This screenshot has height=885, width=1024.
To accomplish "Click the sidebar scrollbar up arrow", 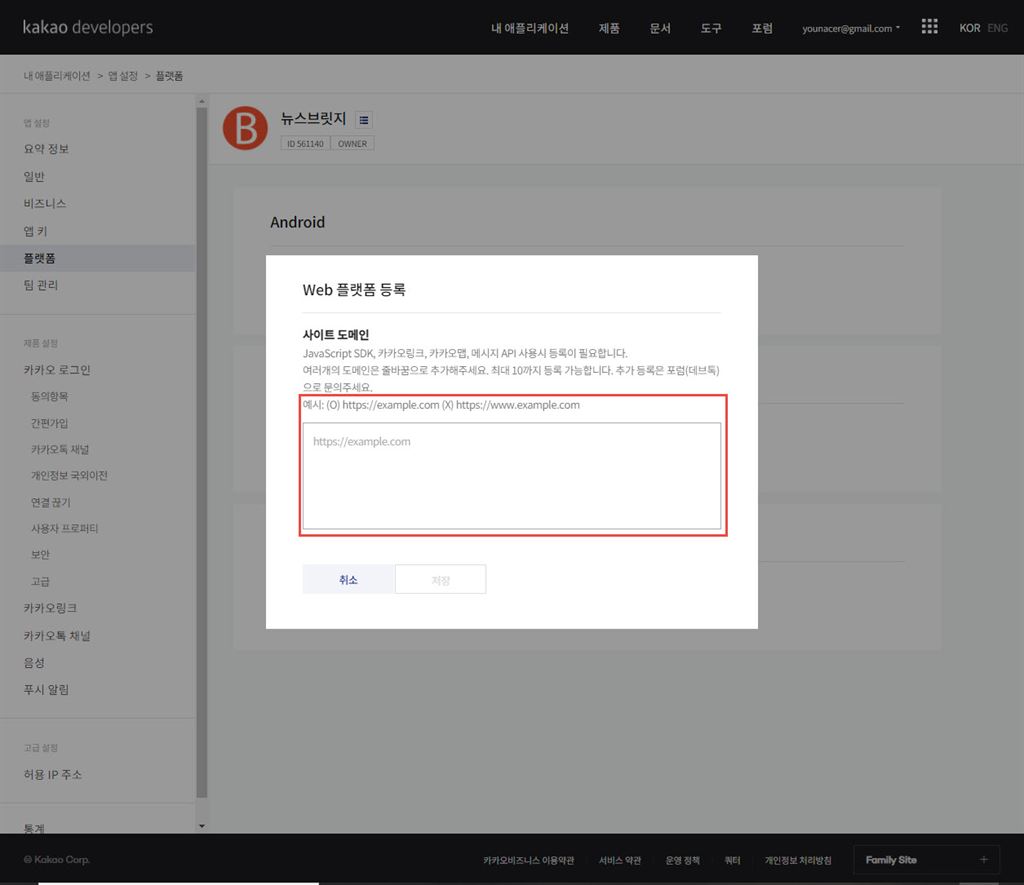I will [202, 101].
